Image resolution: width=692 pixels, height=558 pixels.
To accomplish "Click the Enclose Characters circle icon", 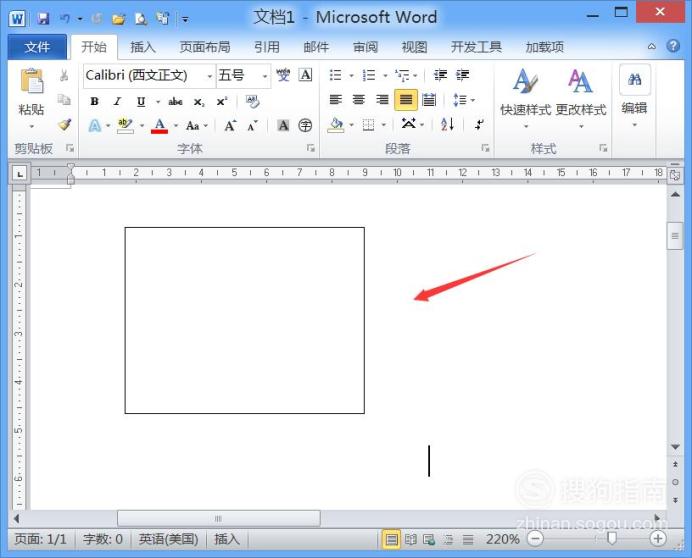I will (x=305, y=125).
